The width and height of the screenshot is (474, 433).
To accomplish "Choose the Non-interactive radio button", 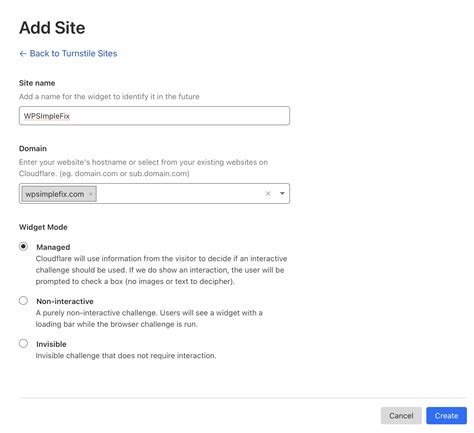I will (23, 301).
